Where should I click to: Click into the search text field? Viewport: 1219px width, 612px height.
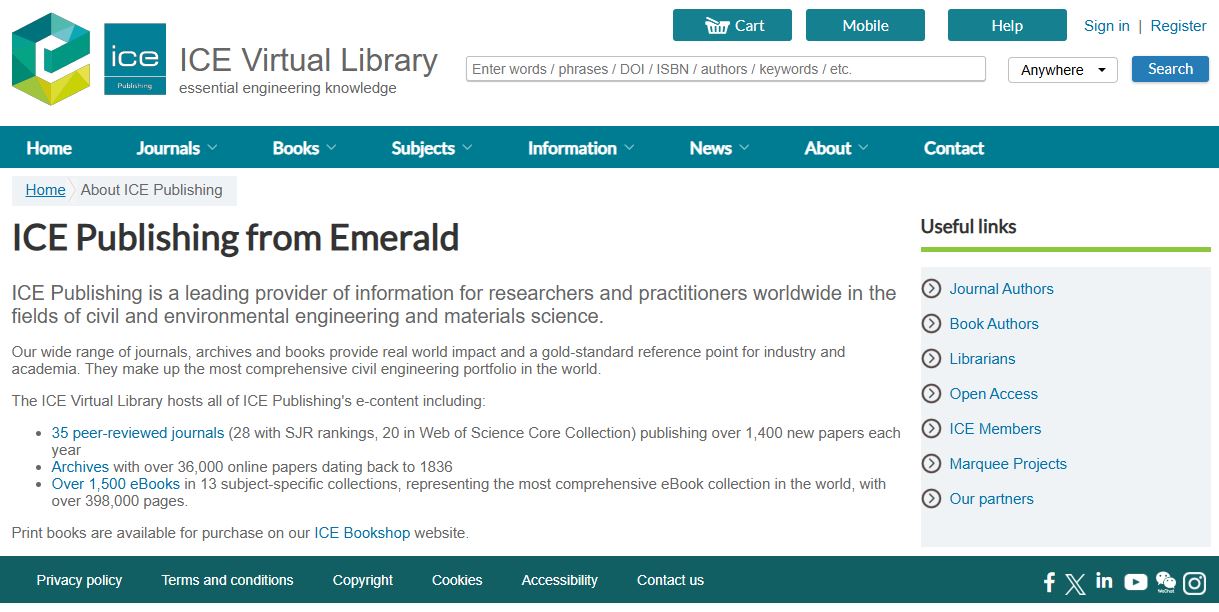click(x=725, y=69)
